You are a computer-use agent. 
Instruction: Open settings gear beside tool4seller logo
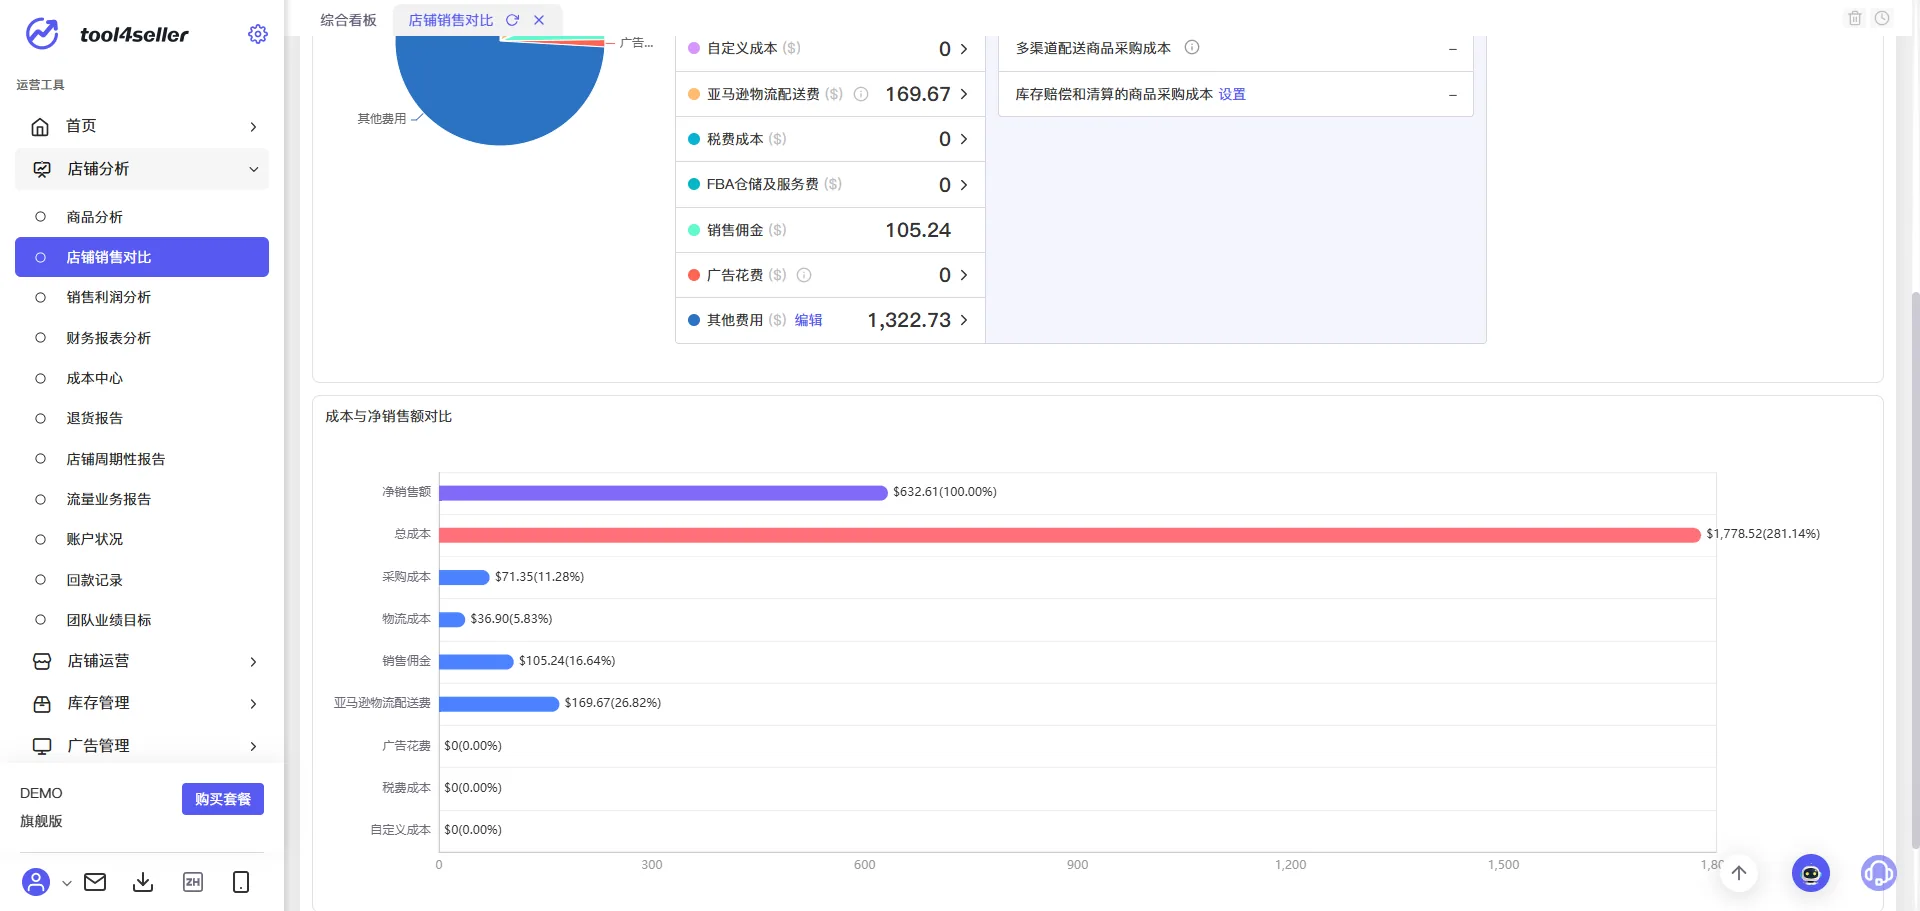click(x=258, y=34)
